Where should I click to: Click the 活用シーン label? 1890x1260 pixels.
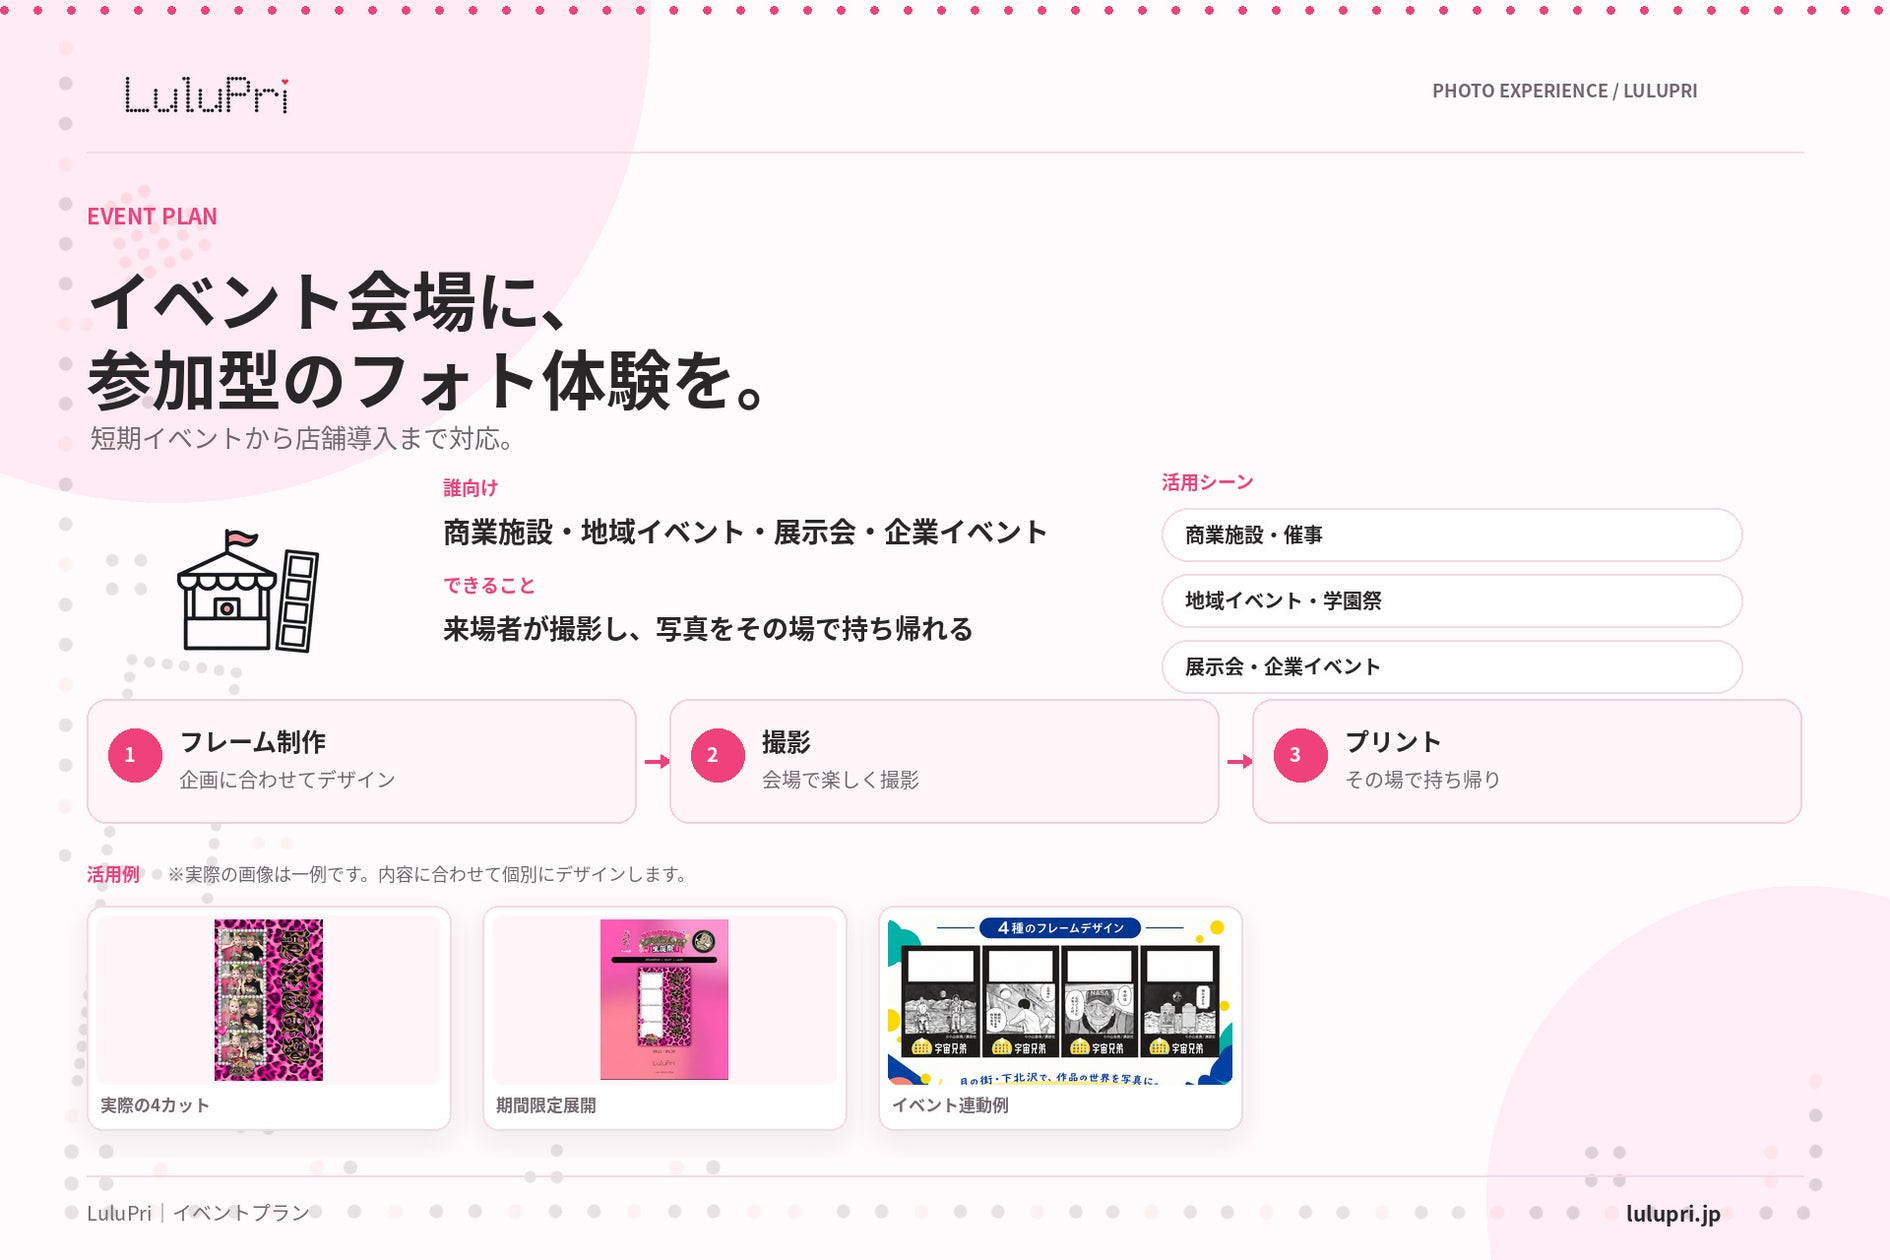point(1207,482)
